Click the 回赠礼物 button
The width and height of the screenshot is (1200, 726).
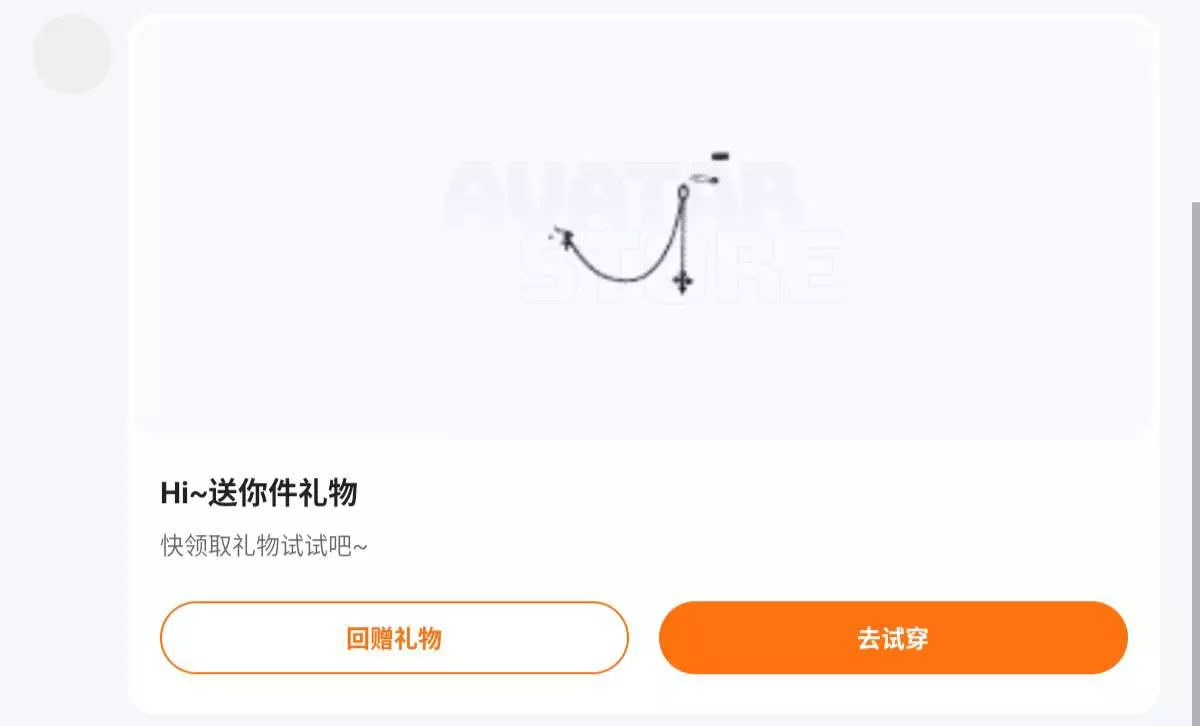(394, 638)
